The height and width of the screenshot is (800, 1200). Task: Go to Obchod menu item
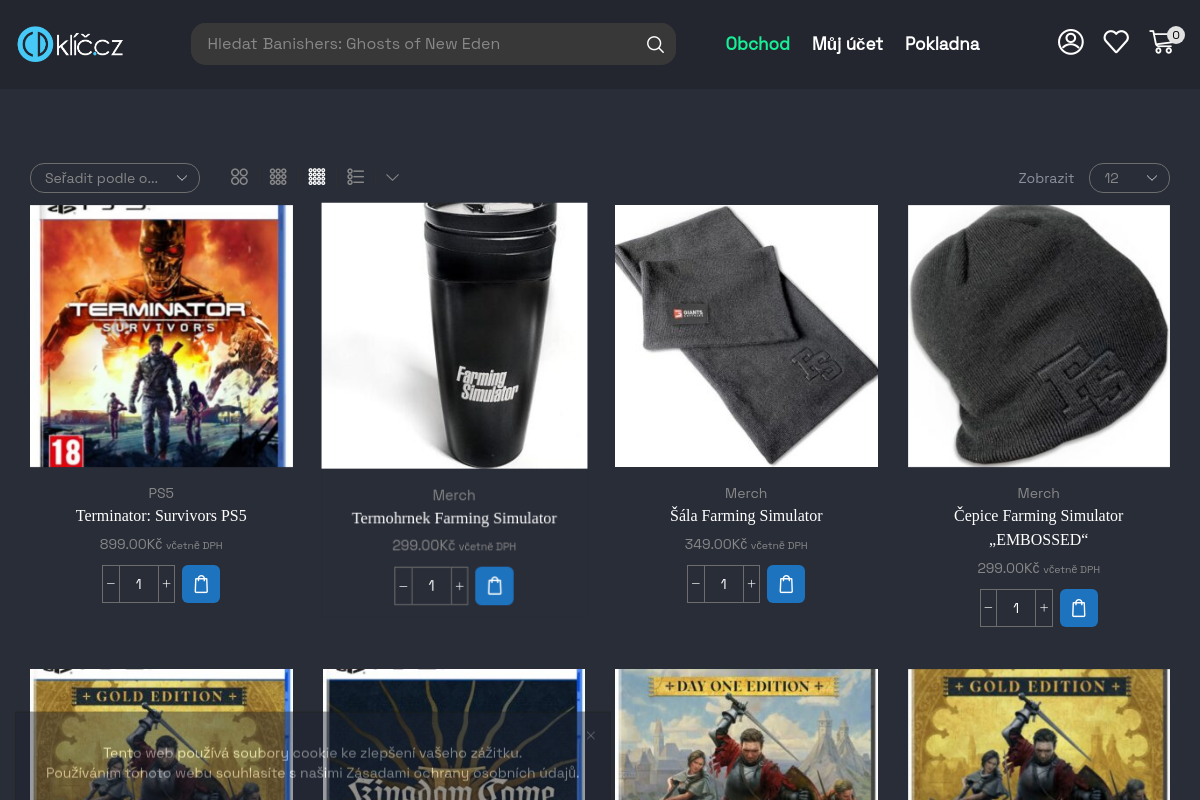(758, 44)
